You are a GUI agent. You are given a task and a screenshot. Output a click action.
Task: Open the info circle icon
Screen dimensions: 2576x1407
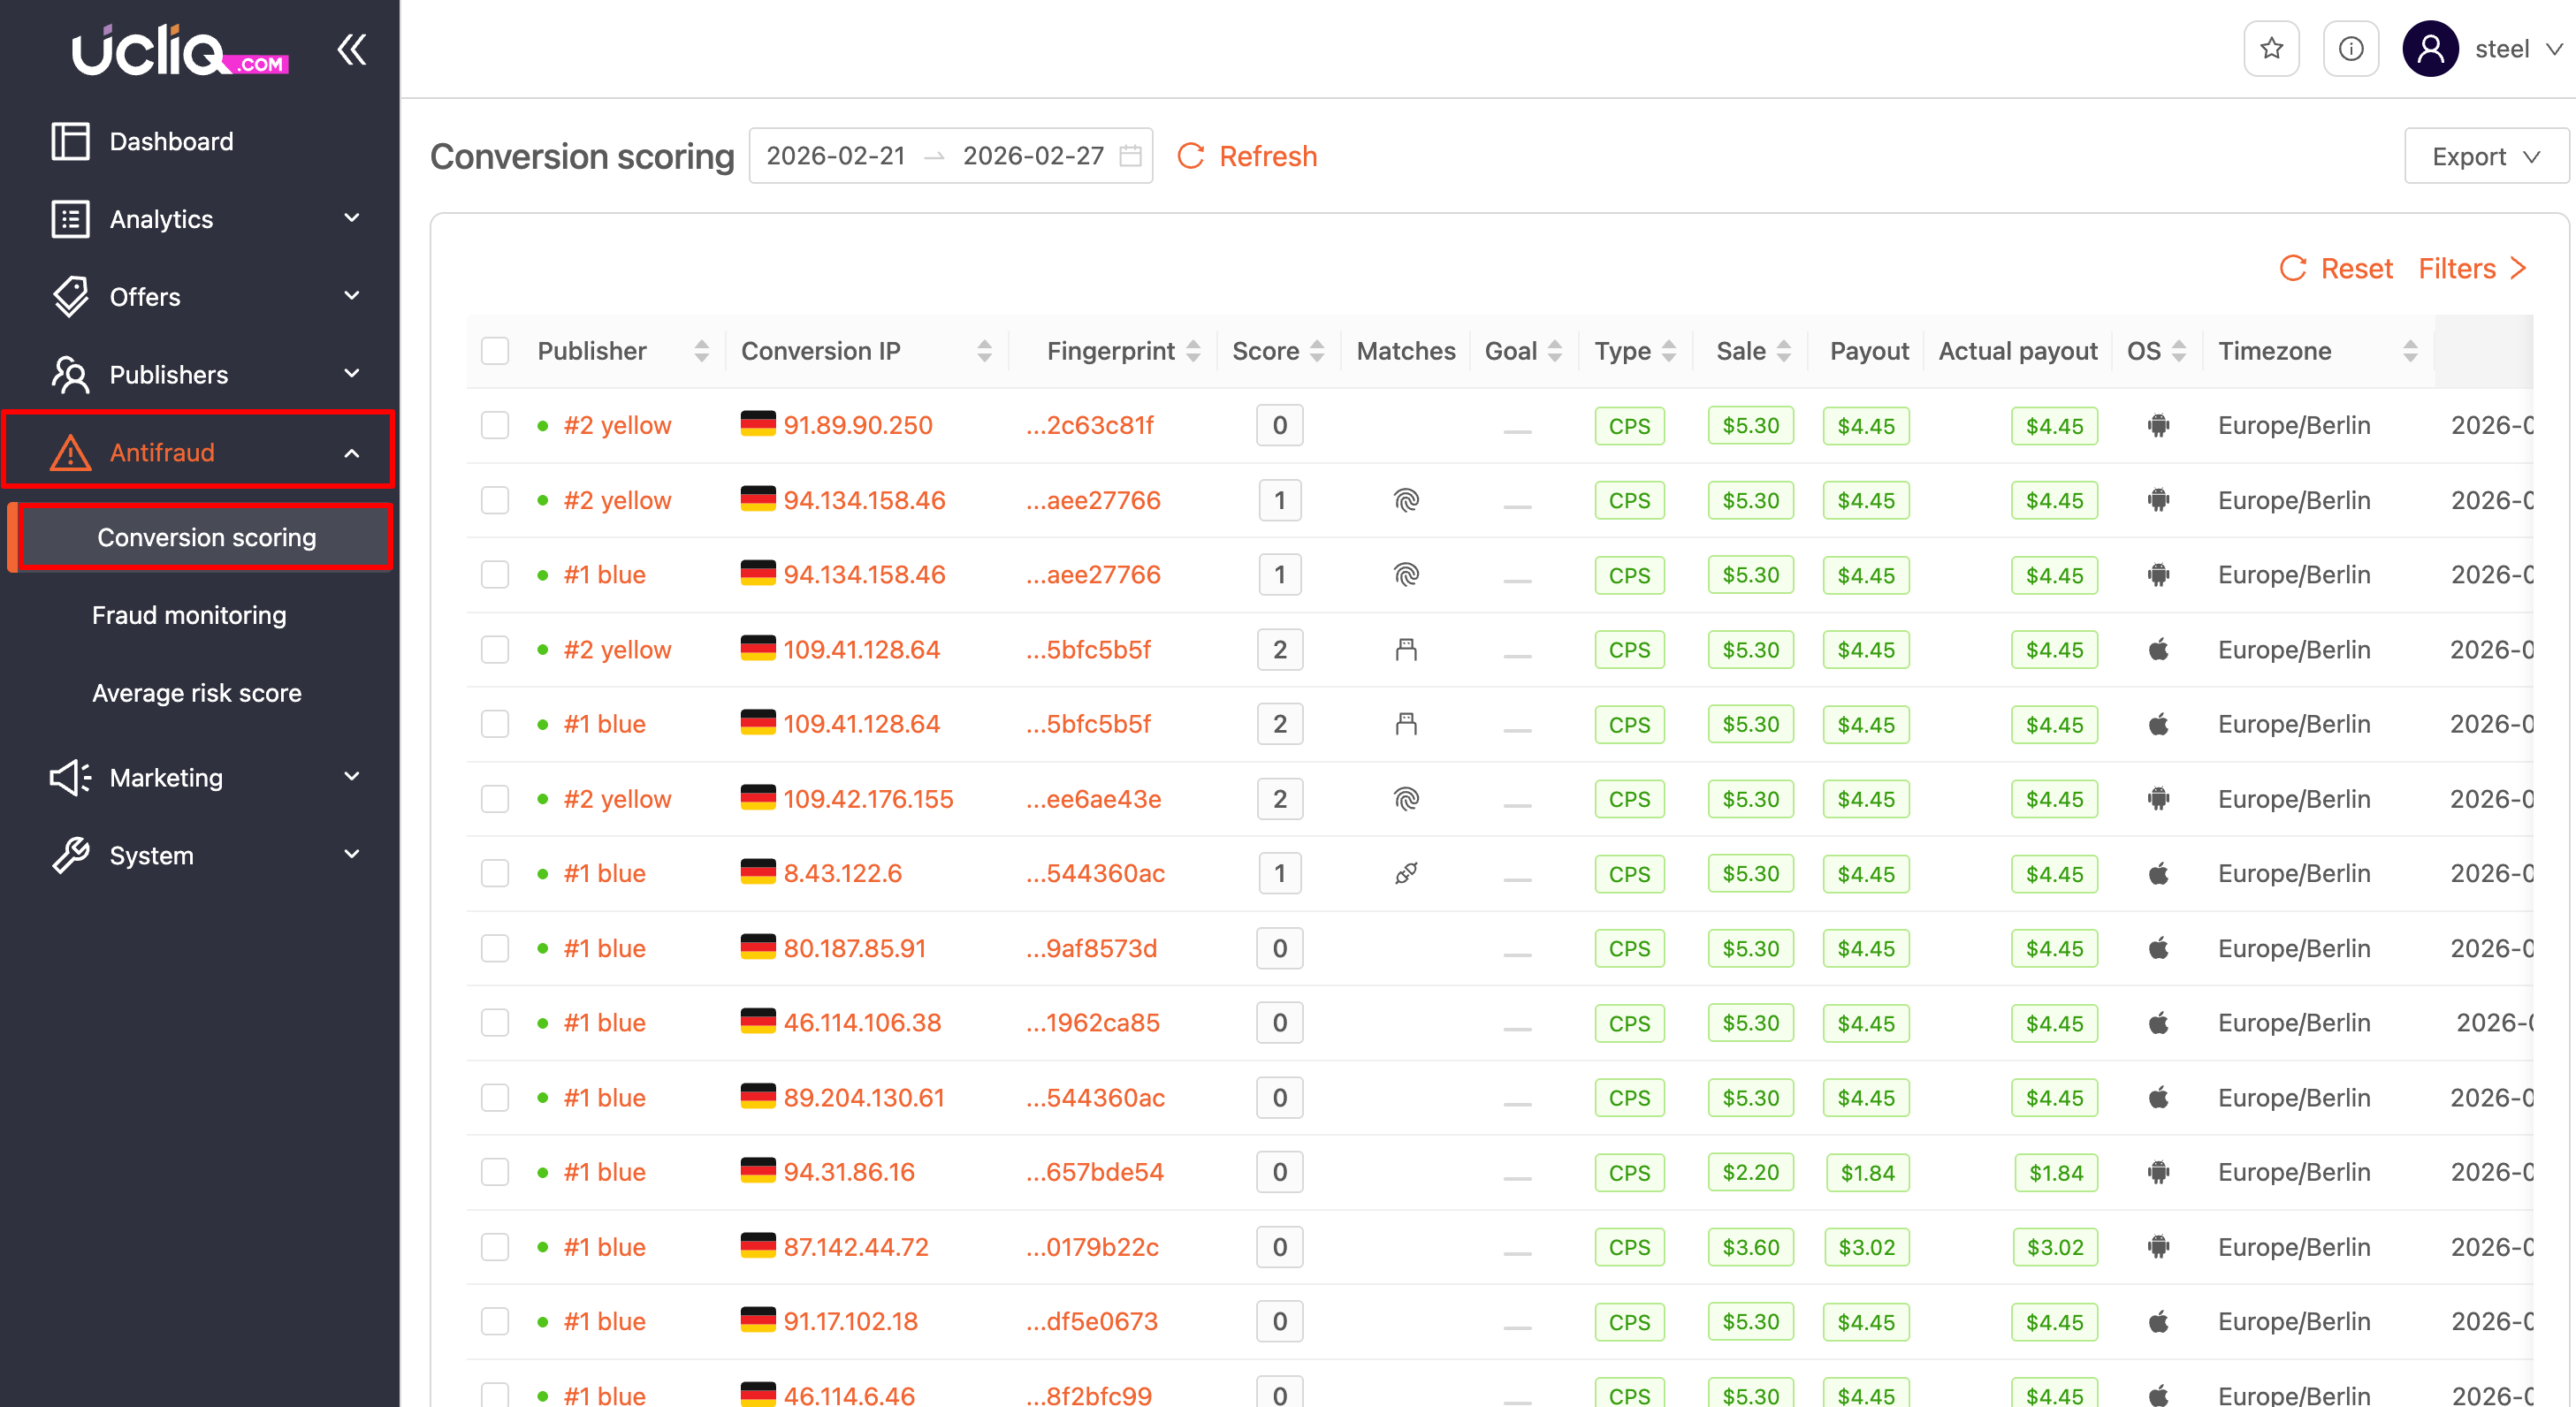[2350, 48]
